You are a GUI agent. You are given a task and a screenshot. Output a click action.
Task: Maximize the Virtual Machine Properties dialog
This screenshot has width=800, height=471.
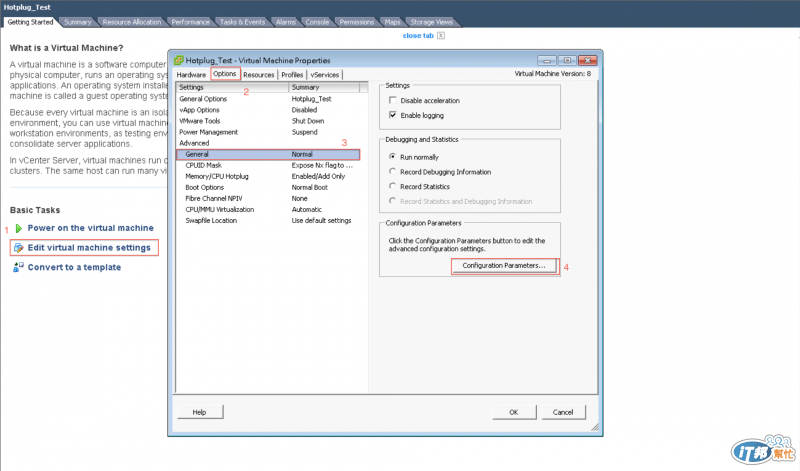567,60
